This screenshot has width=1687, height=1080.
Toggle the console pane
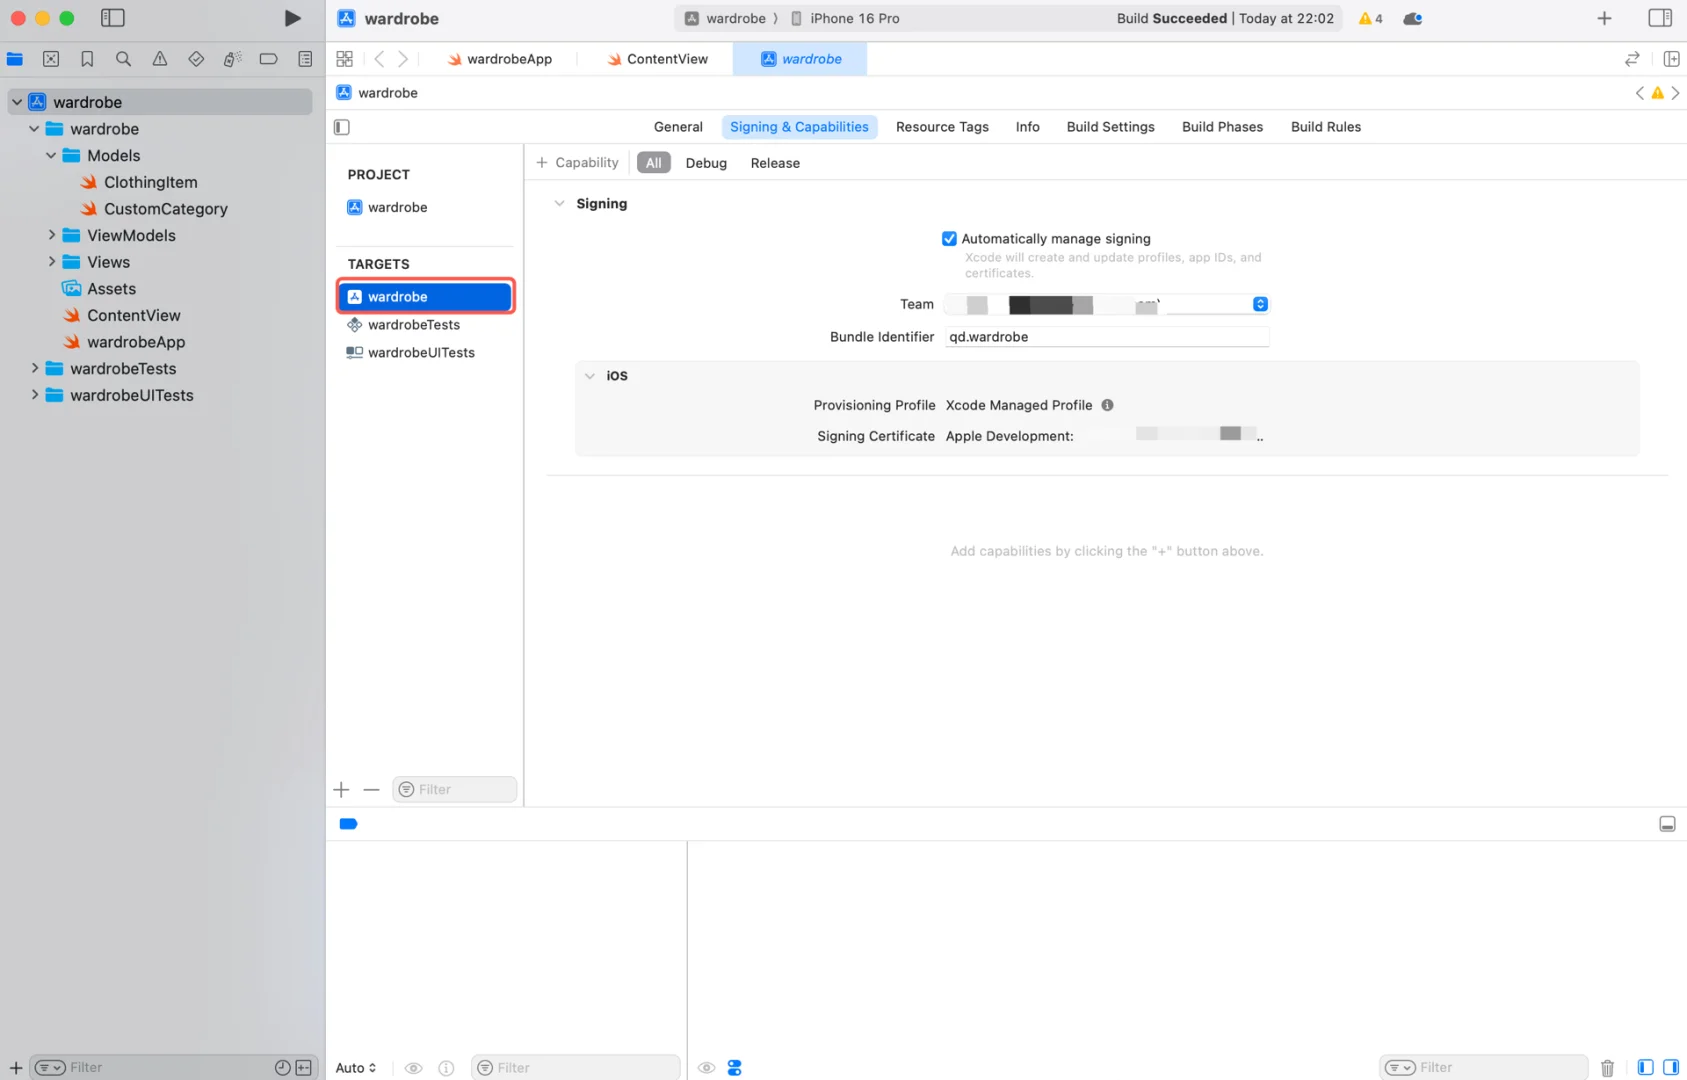[x=1671, y=1068]
